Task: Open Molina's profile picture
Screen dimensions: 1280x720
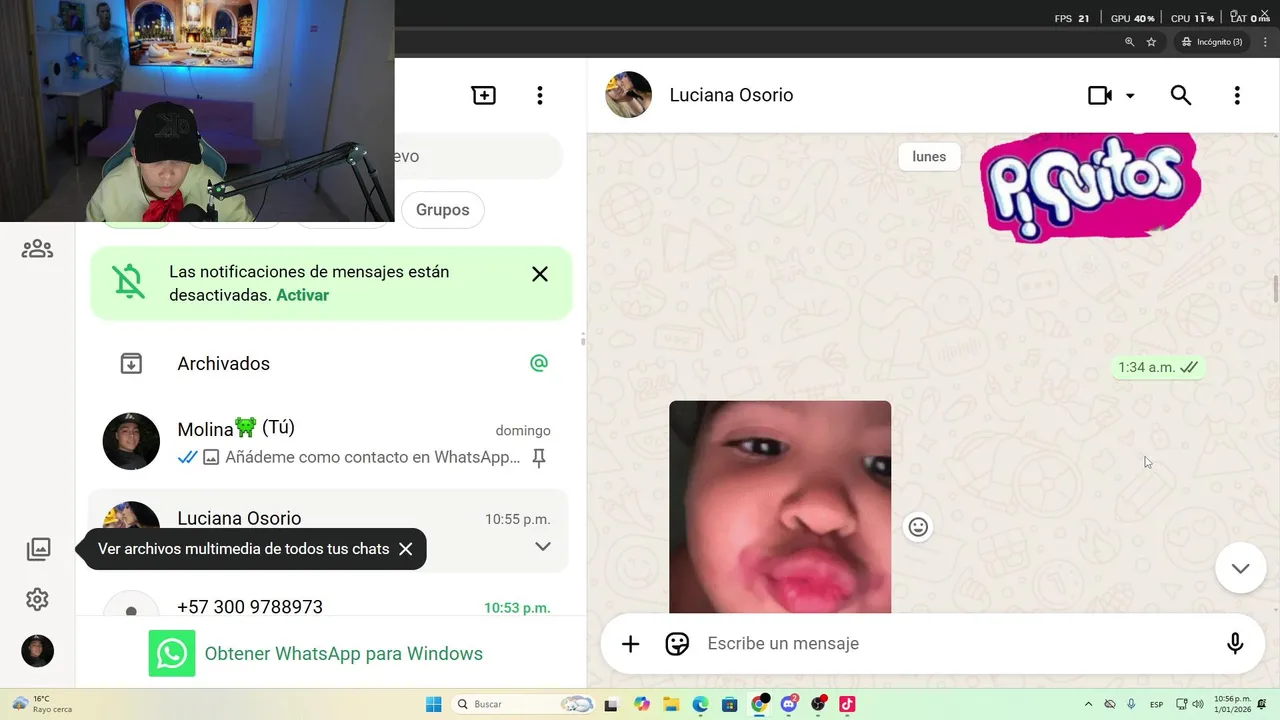Action: tap(131, 441)
